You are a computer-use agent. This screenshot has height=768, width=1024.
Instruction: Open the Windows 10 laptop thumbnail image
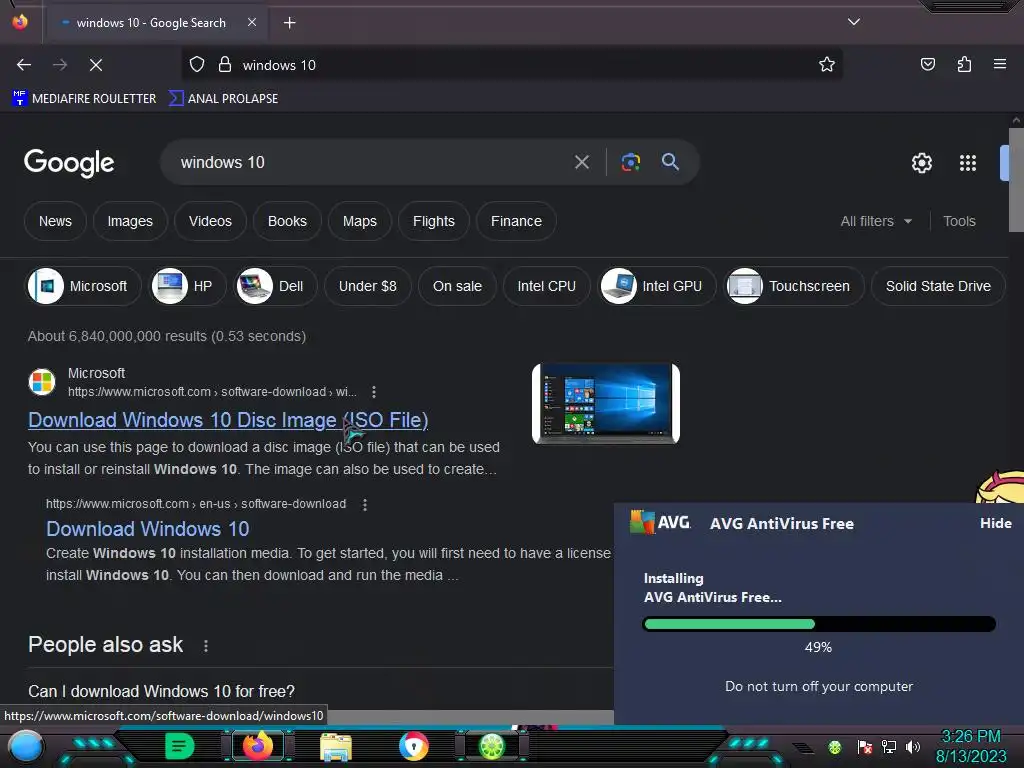pyautogui.click(x=606, y=404)
